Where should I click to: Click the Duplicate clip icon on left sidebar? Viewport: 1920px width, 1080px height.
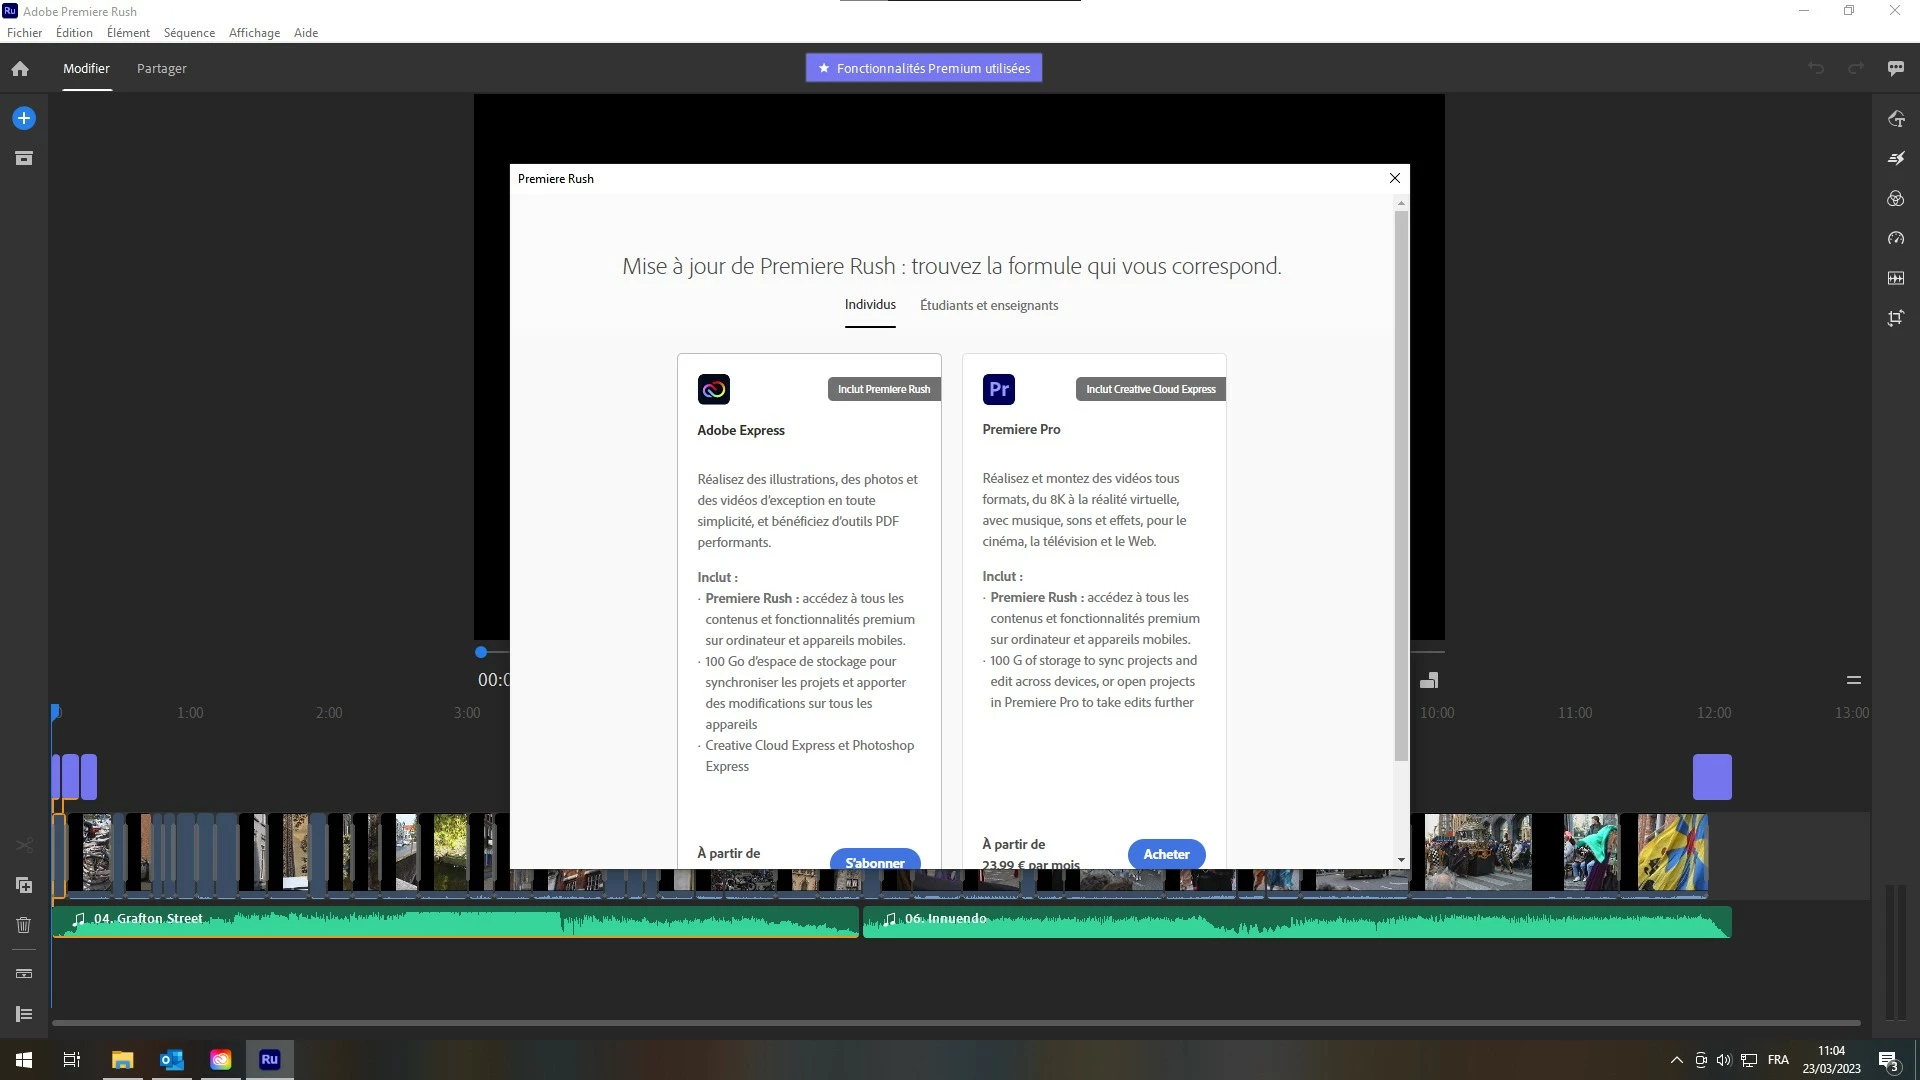click(24, 885)
